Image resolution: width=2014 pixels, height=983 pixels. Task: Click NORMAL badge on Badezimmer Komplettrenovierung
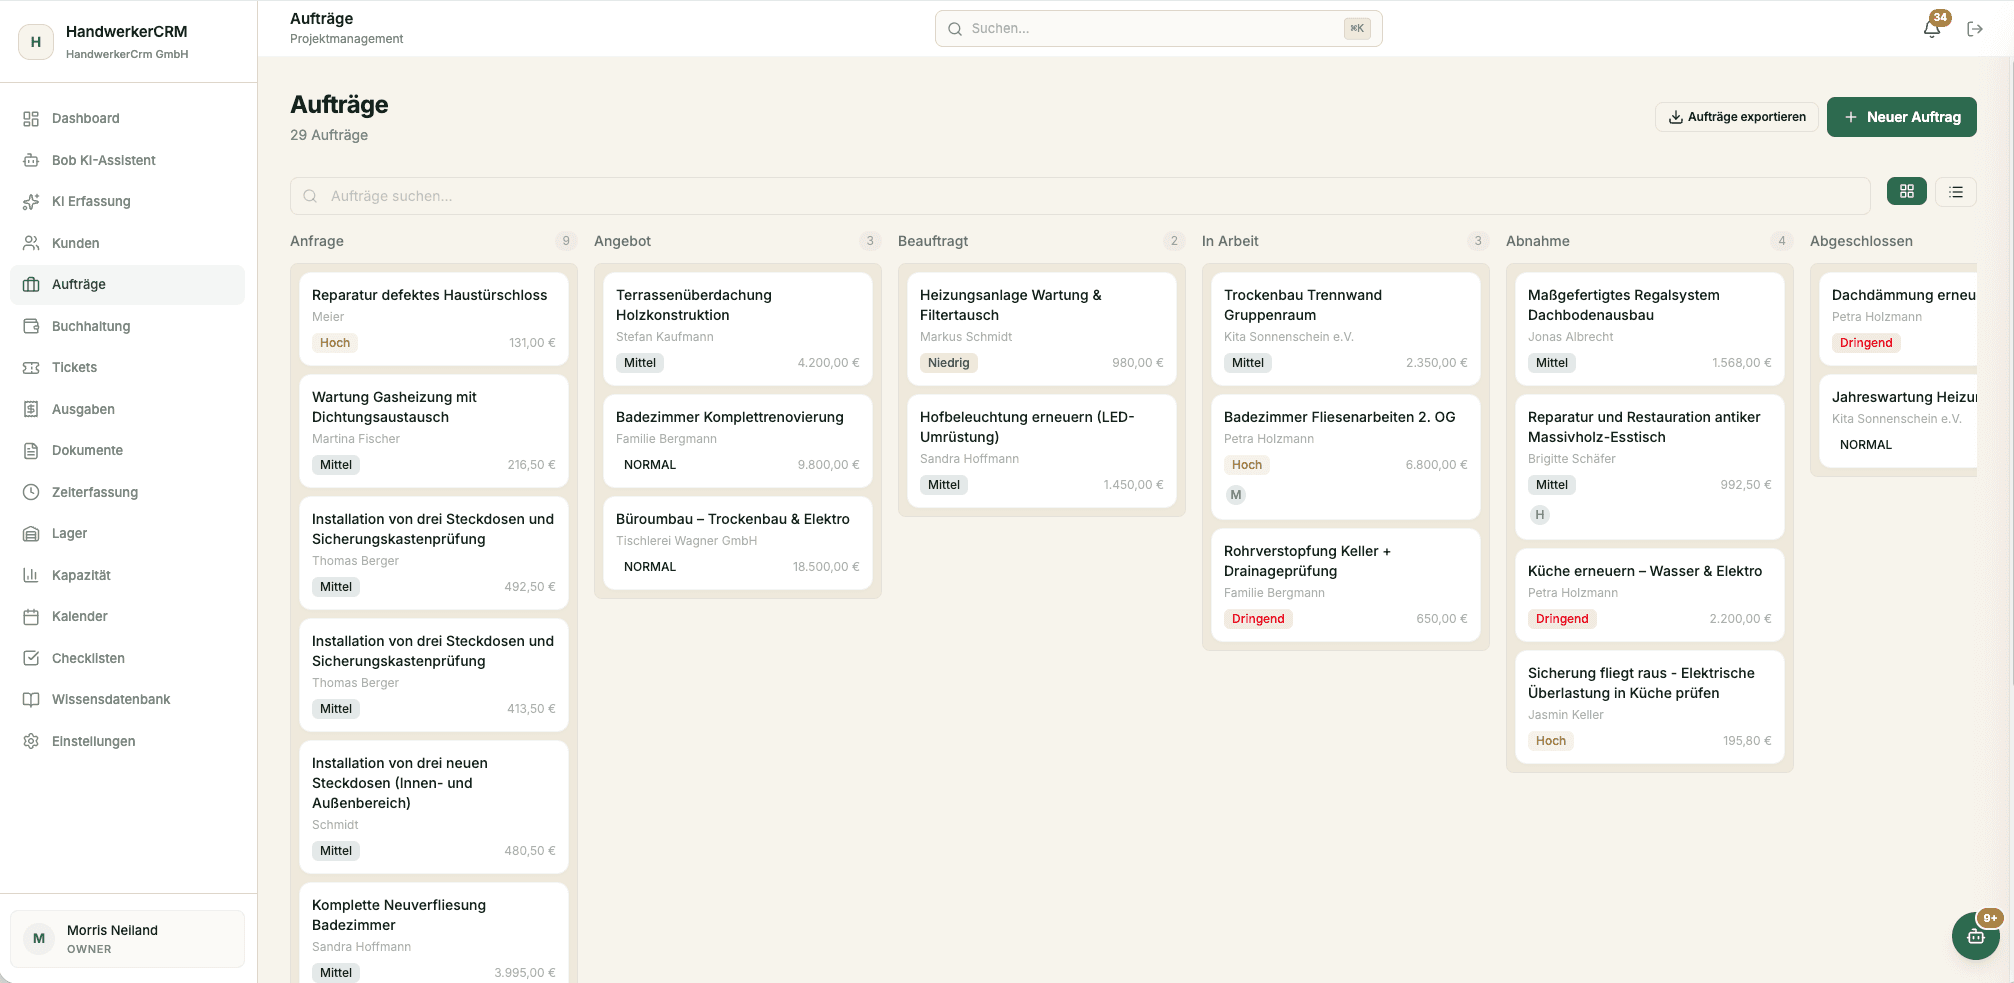coord(650,465)
